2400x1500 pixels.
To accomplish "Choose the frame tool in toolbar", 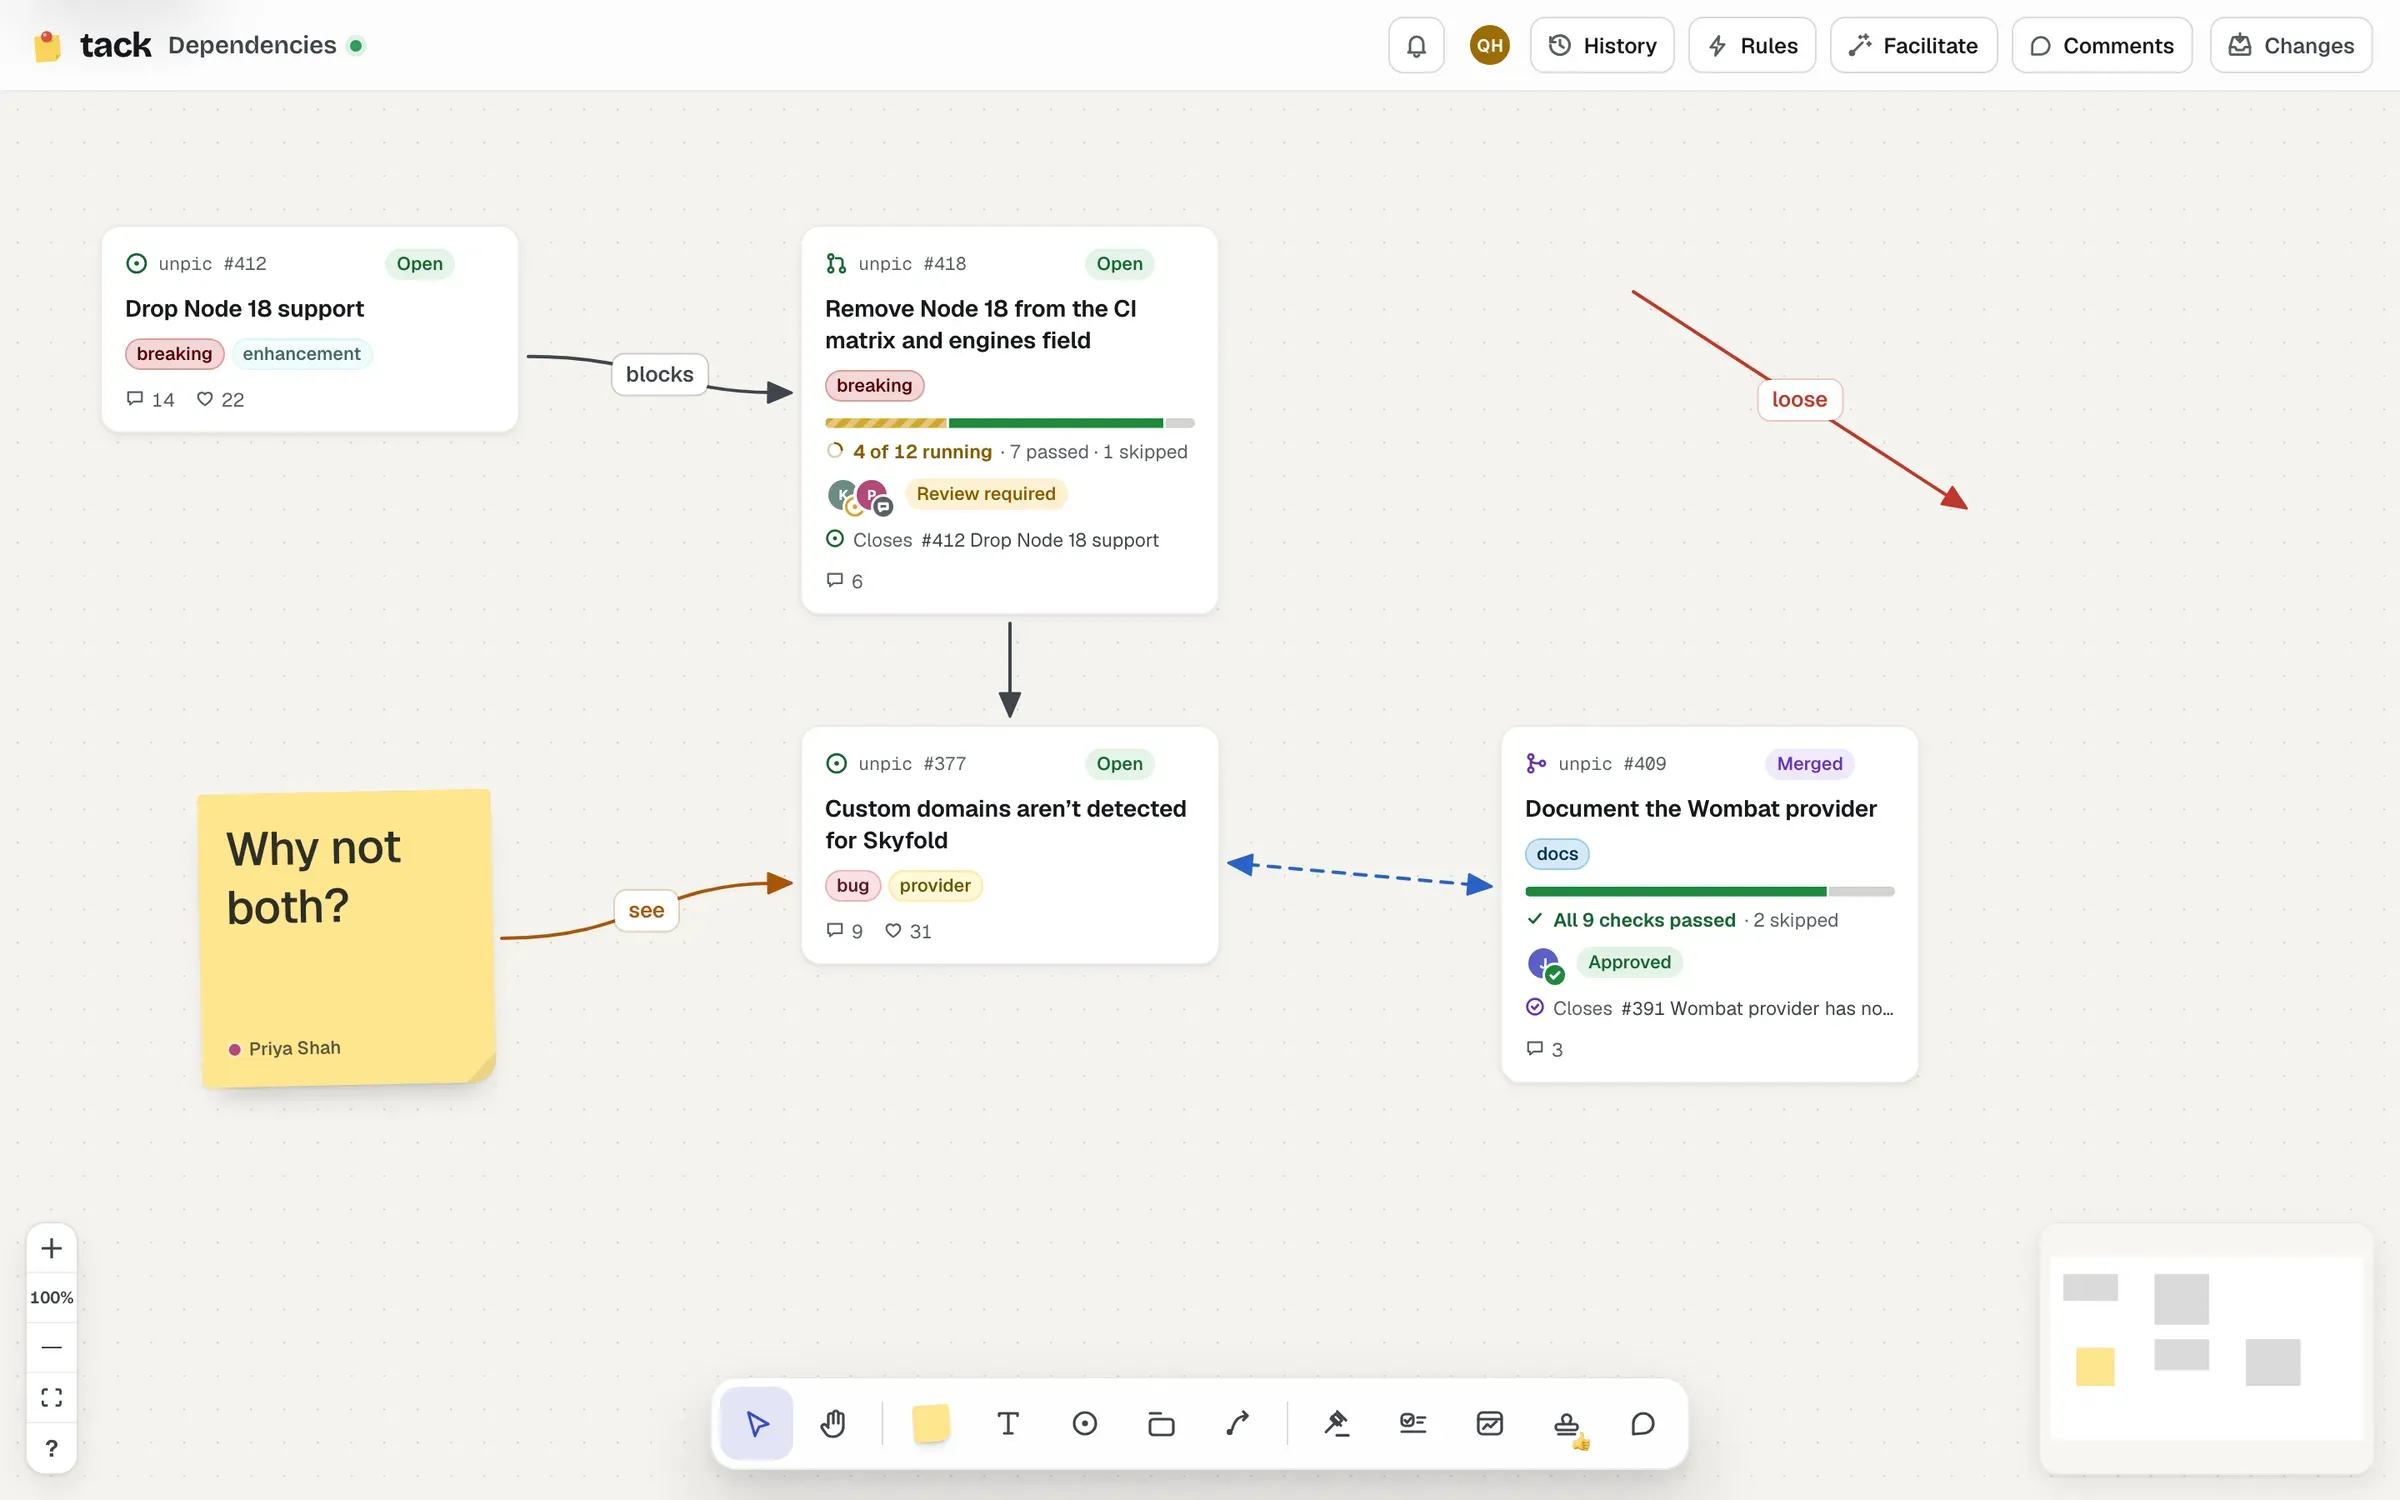I will (1161, 1423).
